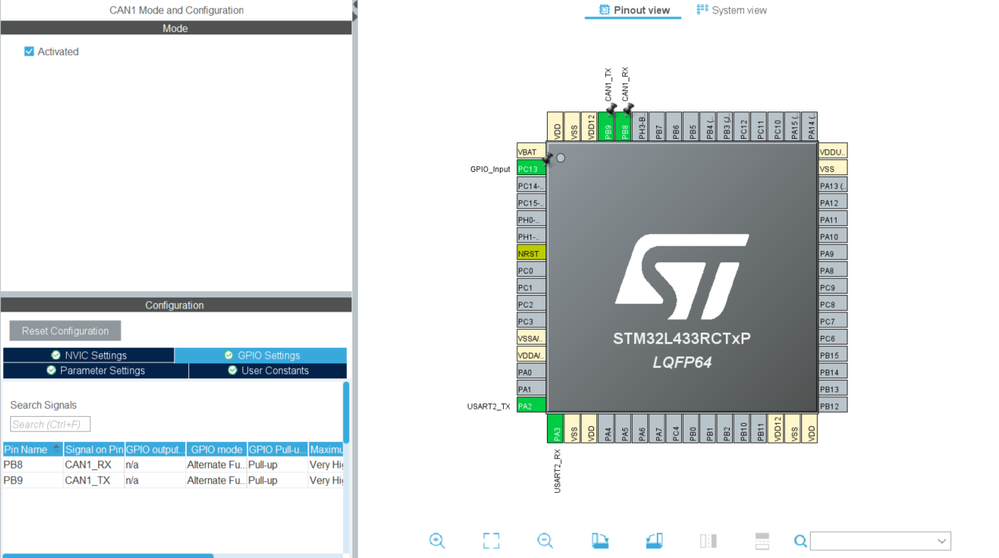Click pin PC3 on the chip

531,321
